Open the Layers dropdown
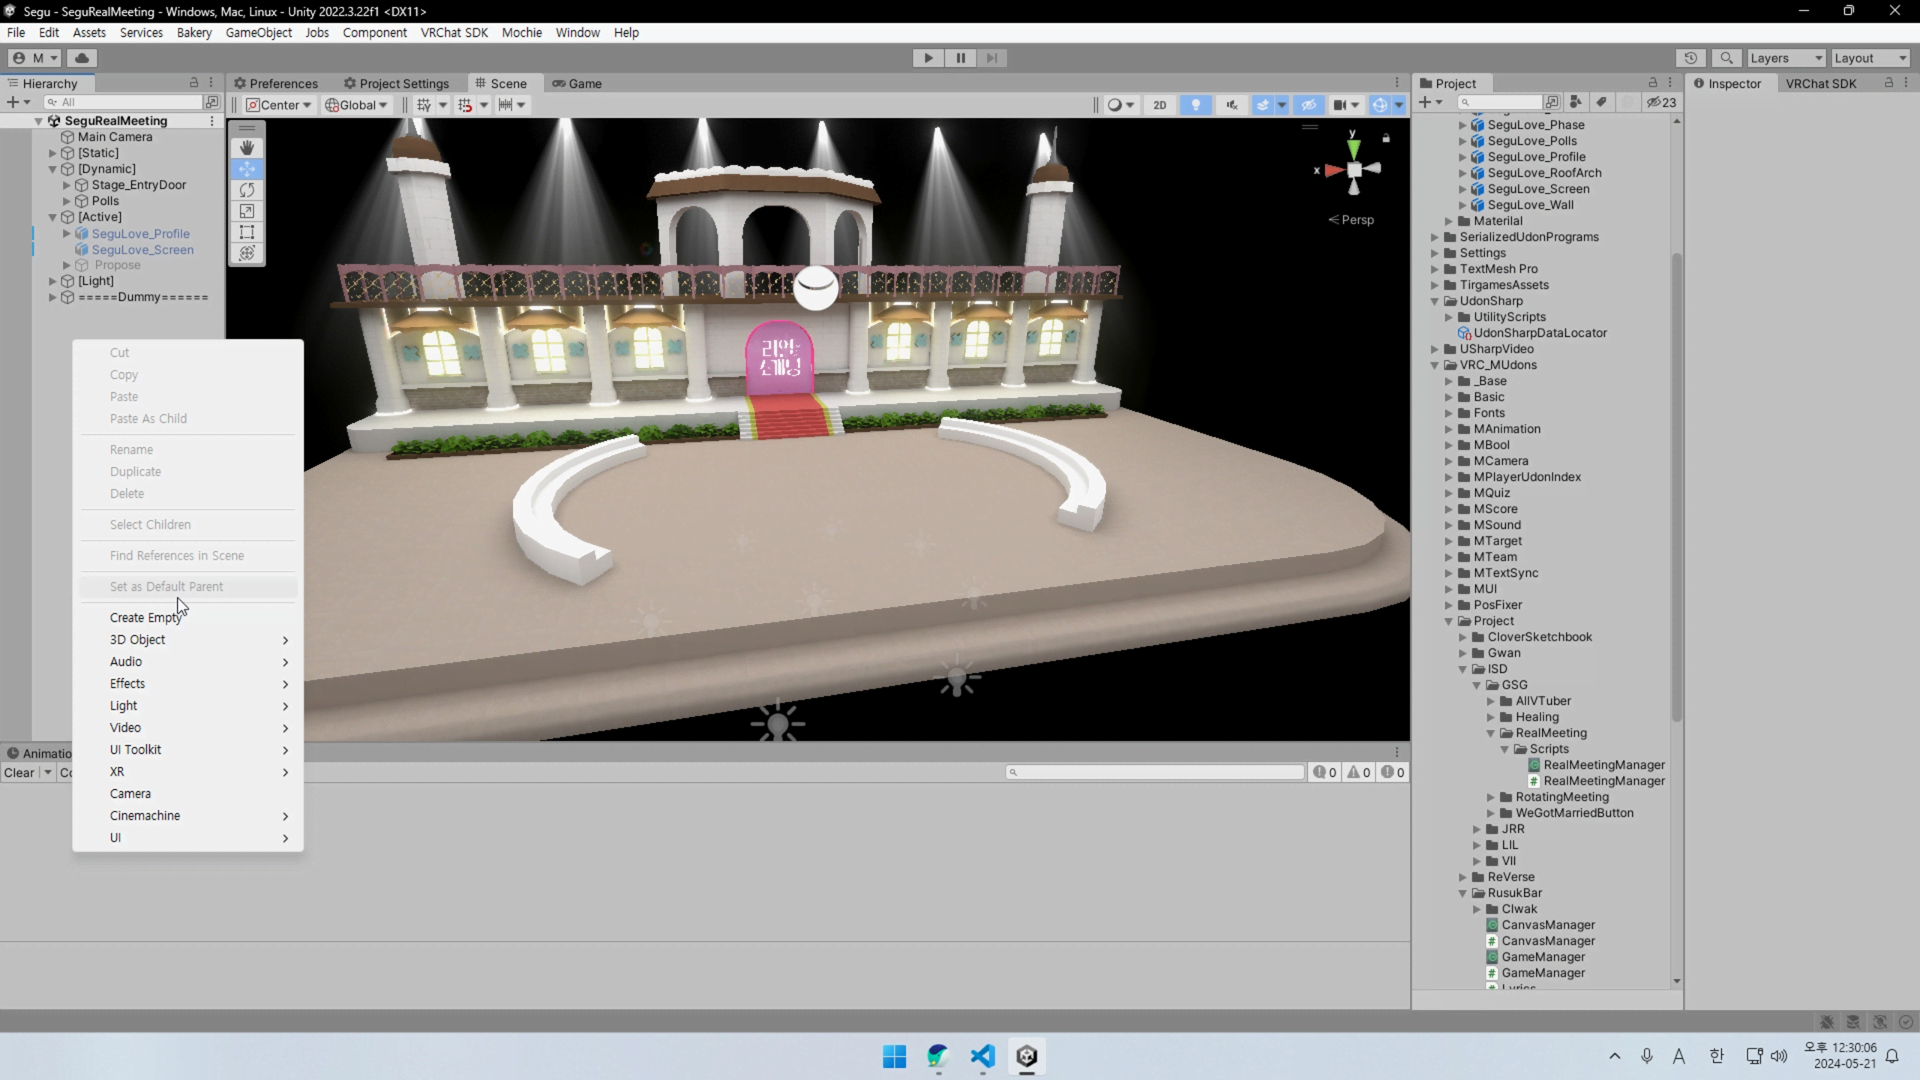The image size is (1920, 1080). click(x=1786, y=58)
